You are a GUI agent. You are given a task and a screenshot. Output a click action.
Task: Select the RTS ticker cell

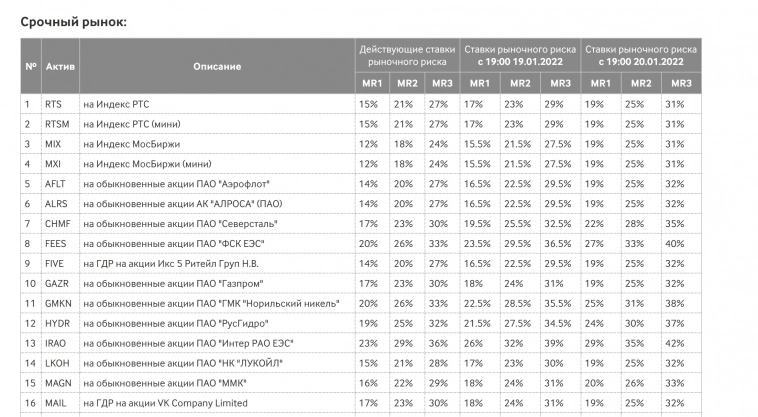tap(54, 104)
